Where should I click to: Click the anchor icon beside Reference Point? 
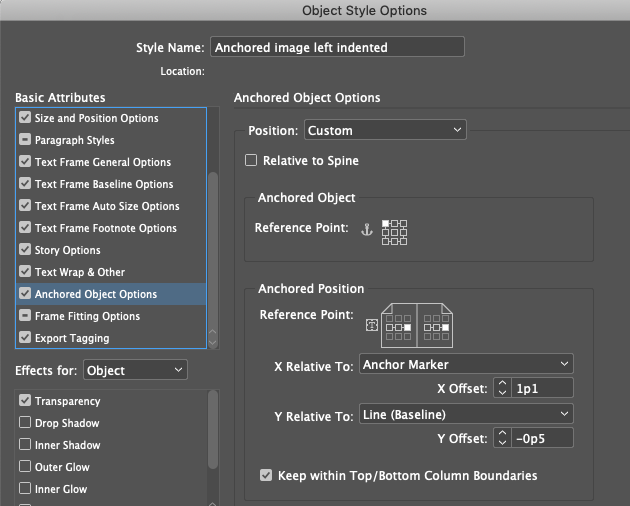tap(366, 229)
